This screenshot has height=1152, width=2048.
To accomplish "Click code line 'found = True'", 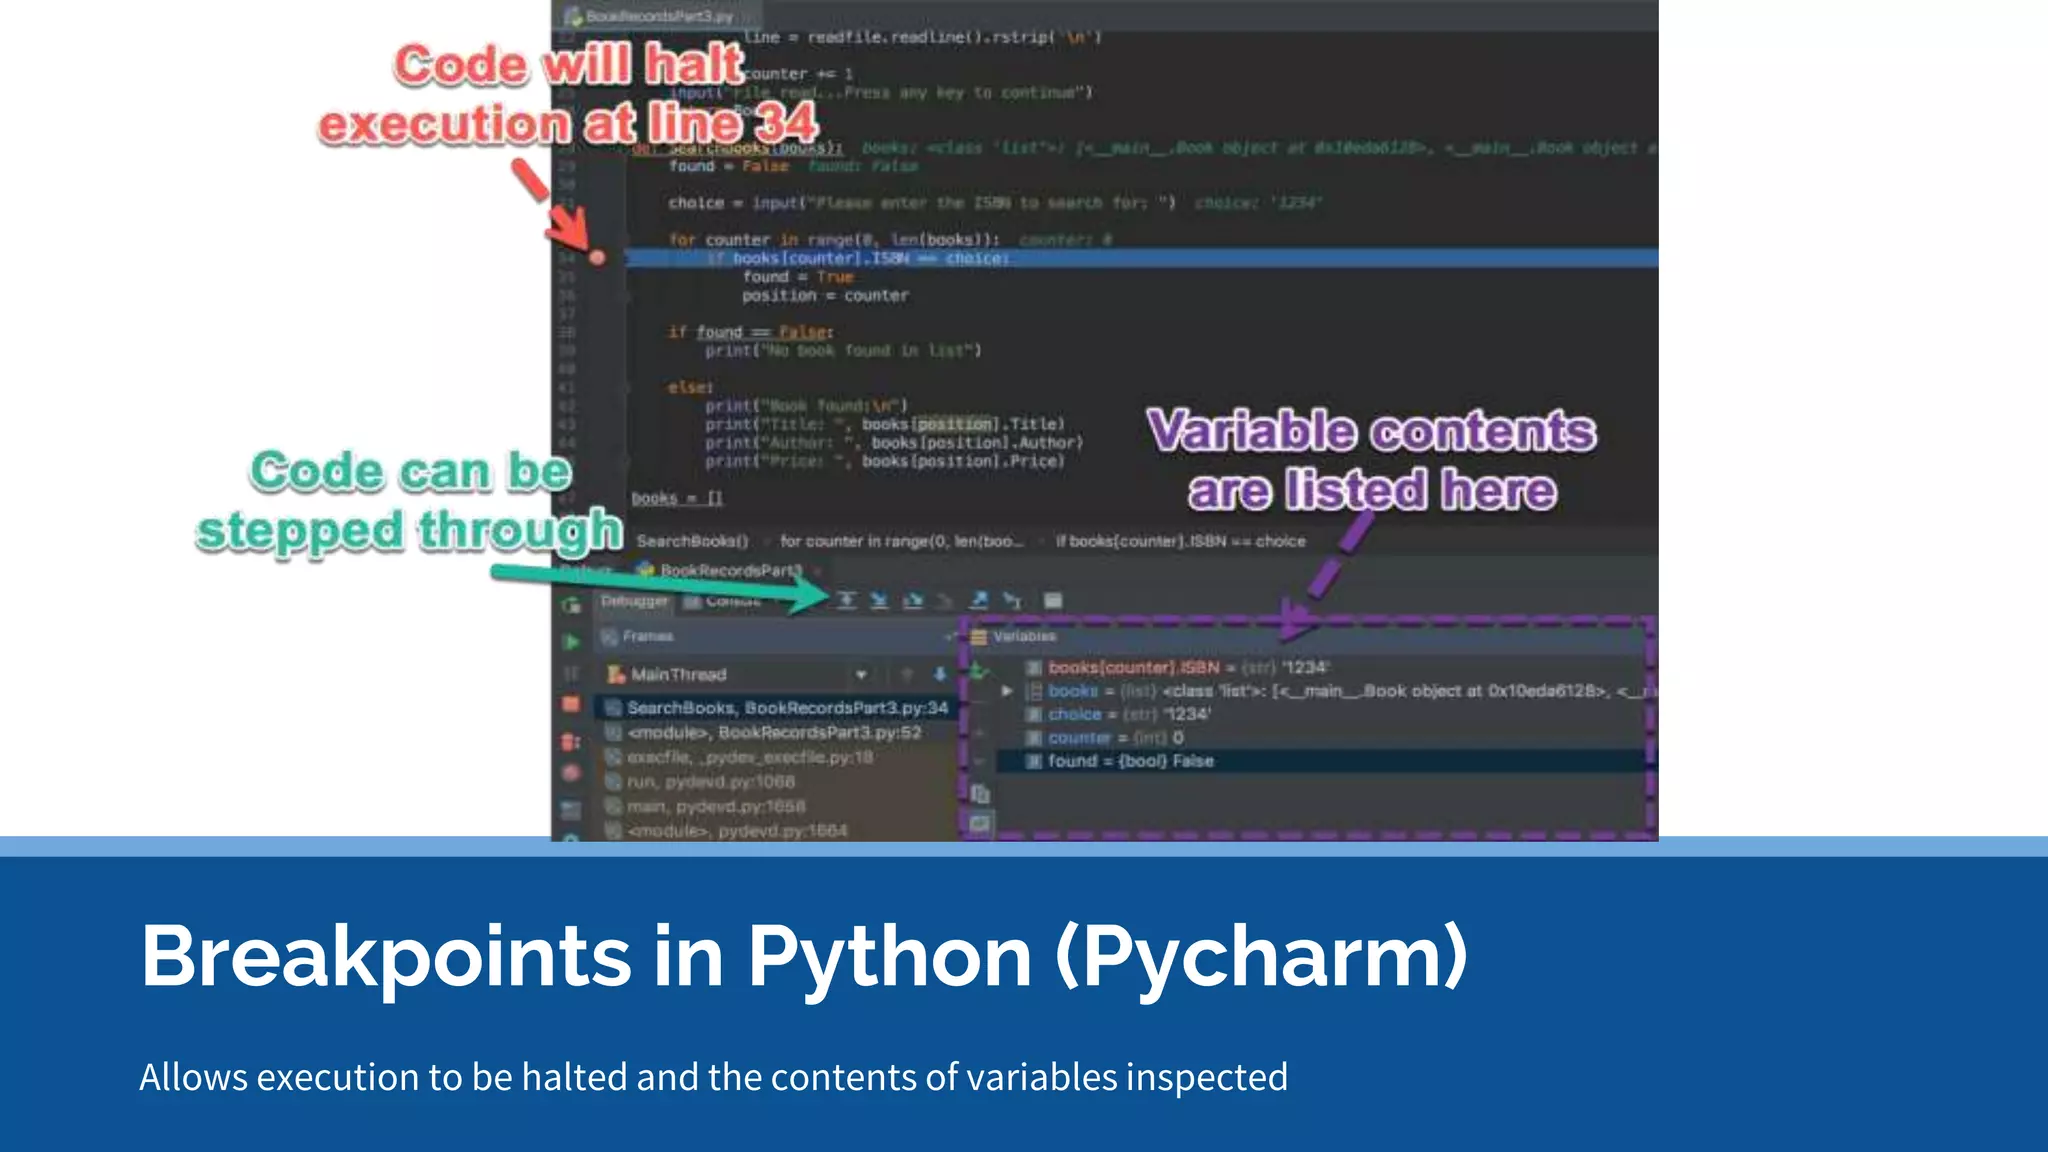I will [x=798, y=277].
